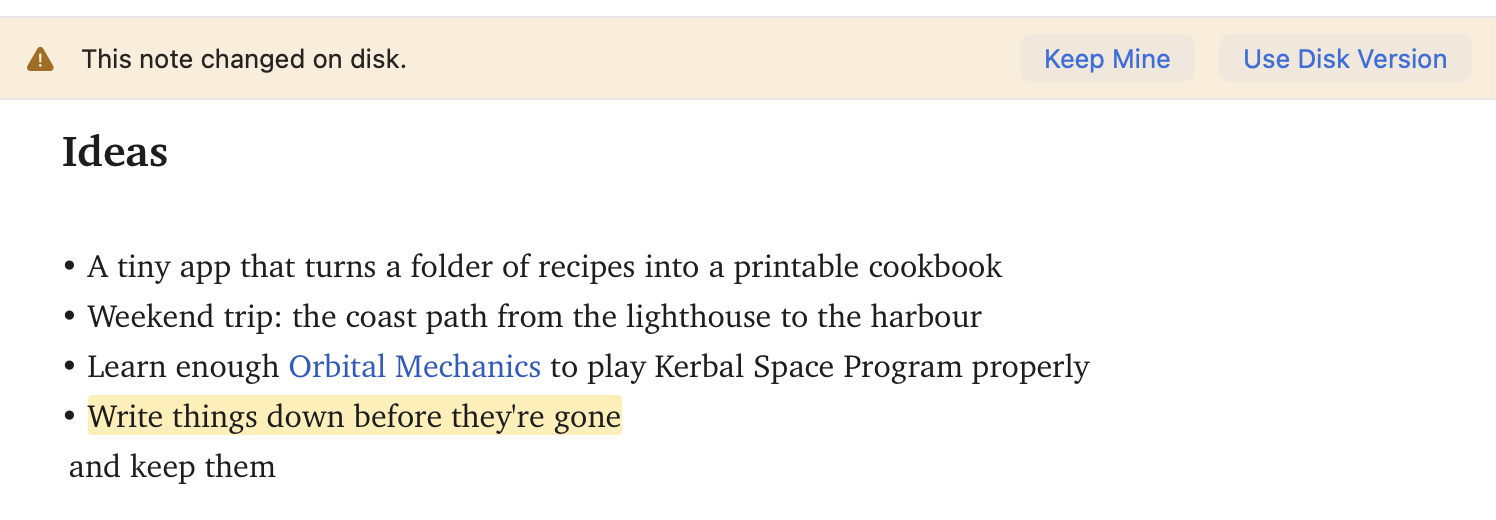This screenshot has height=520, width=1496.
Task: Click the bullet before 'Write things down'
Action: click(x=70, y=417)
